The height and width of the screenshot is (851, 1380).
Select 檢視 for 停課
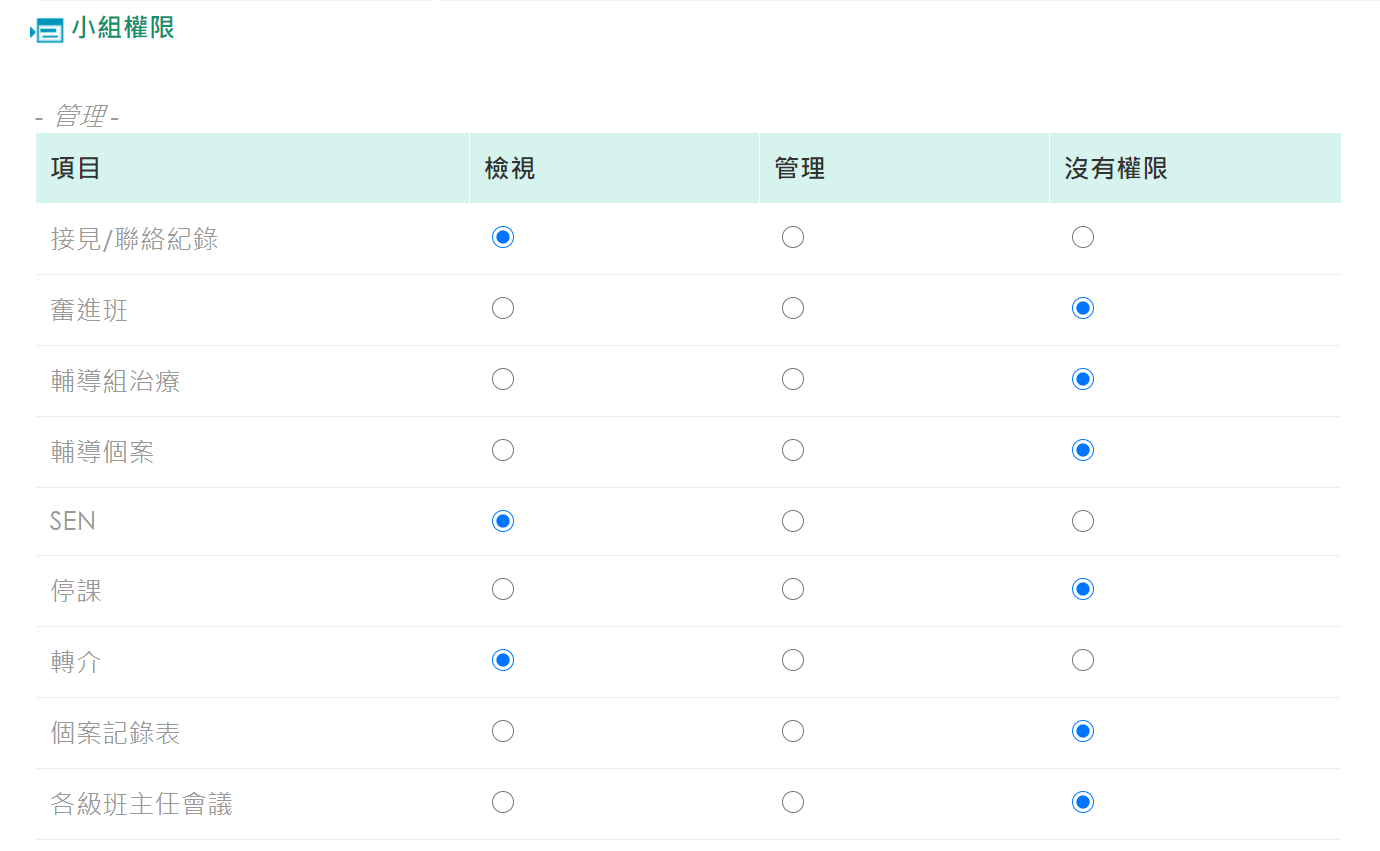pos(503,589)
